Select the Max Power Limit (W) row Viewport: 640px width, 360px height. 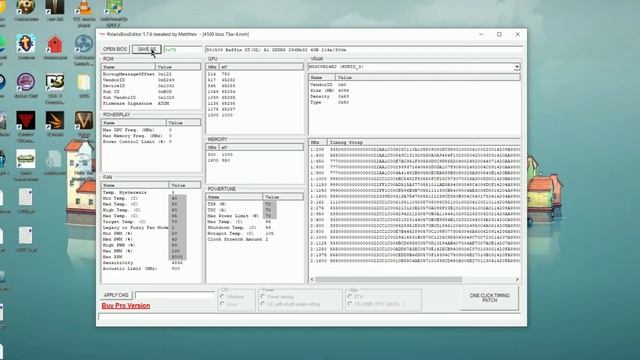255,216
